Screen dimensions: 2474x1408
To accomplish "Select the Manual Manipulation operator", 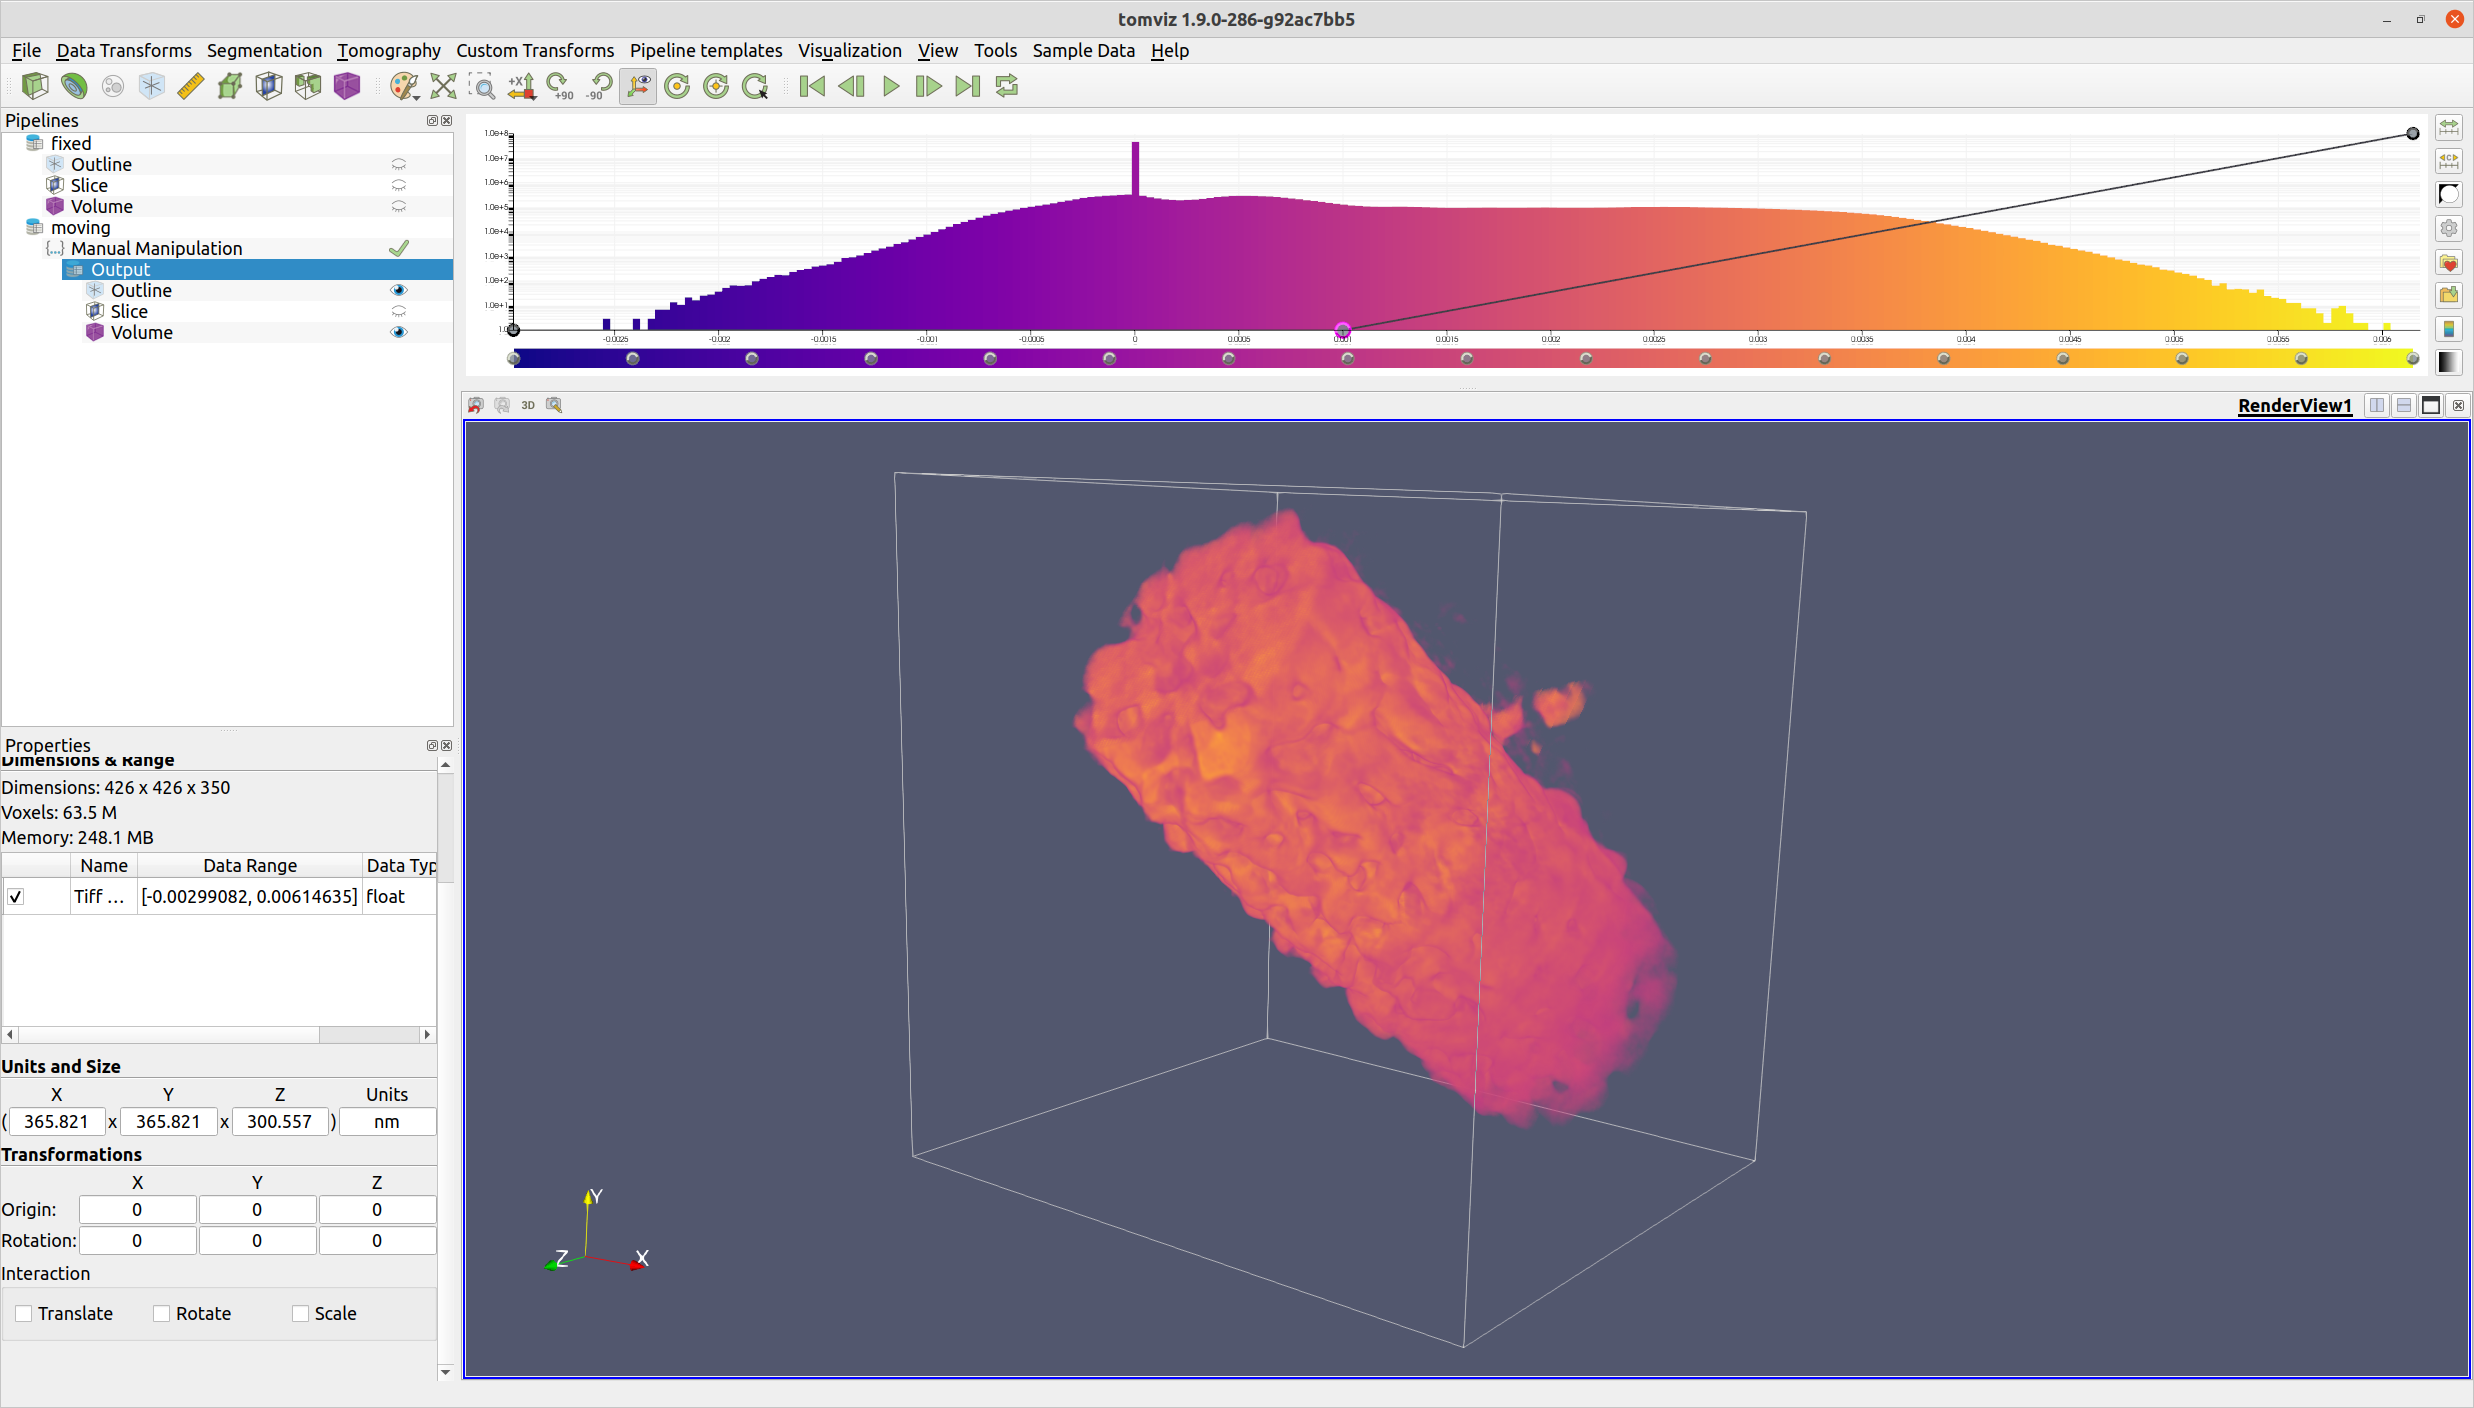I will point(157,249).
